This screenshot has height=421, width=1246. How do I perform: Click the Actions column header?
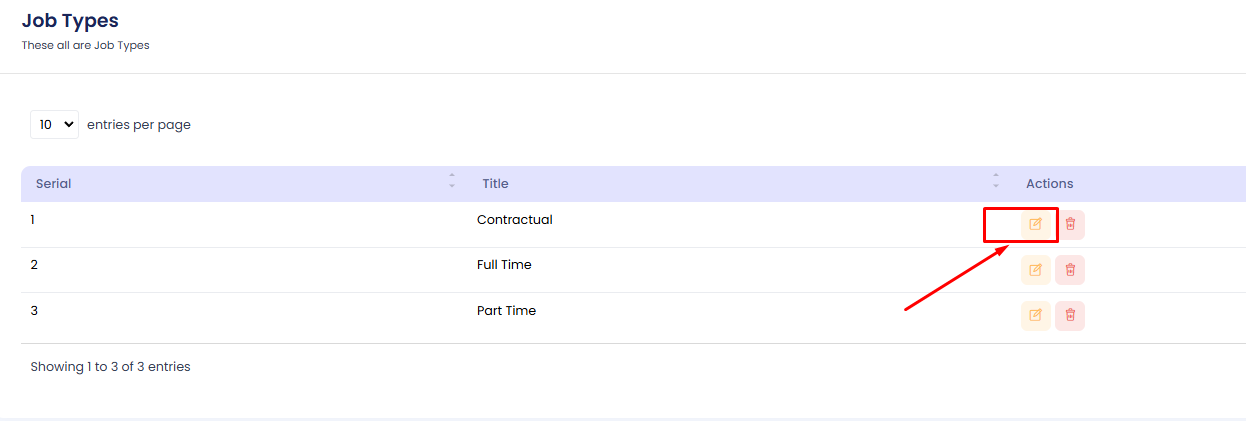pos(1049,184)
